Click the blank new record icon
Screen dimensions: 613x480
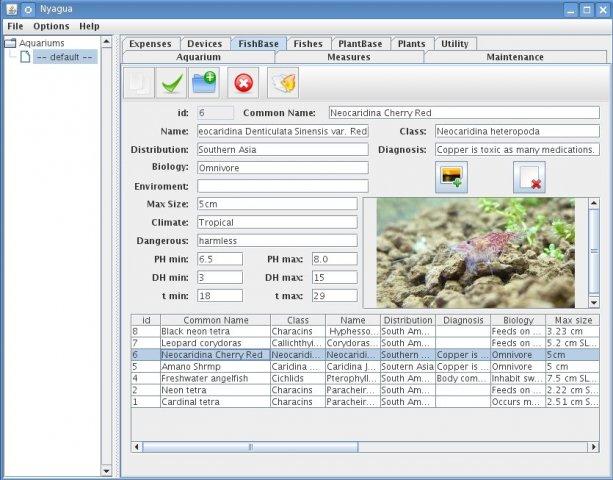point(139,83)
